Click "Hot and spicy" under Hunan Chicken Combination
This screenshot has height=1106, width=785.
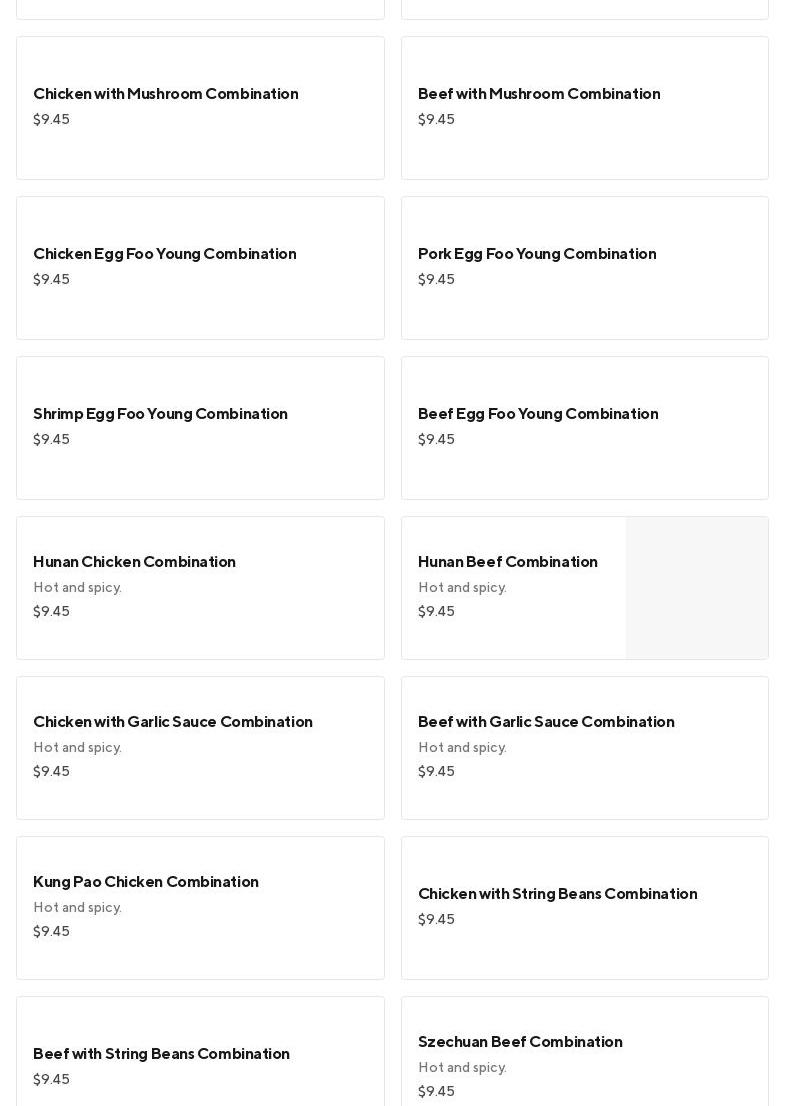coord(77,588)
